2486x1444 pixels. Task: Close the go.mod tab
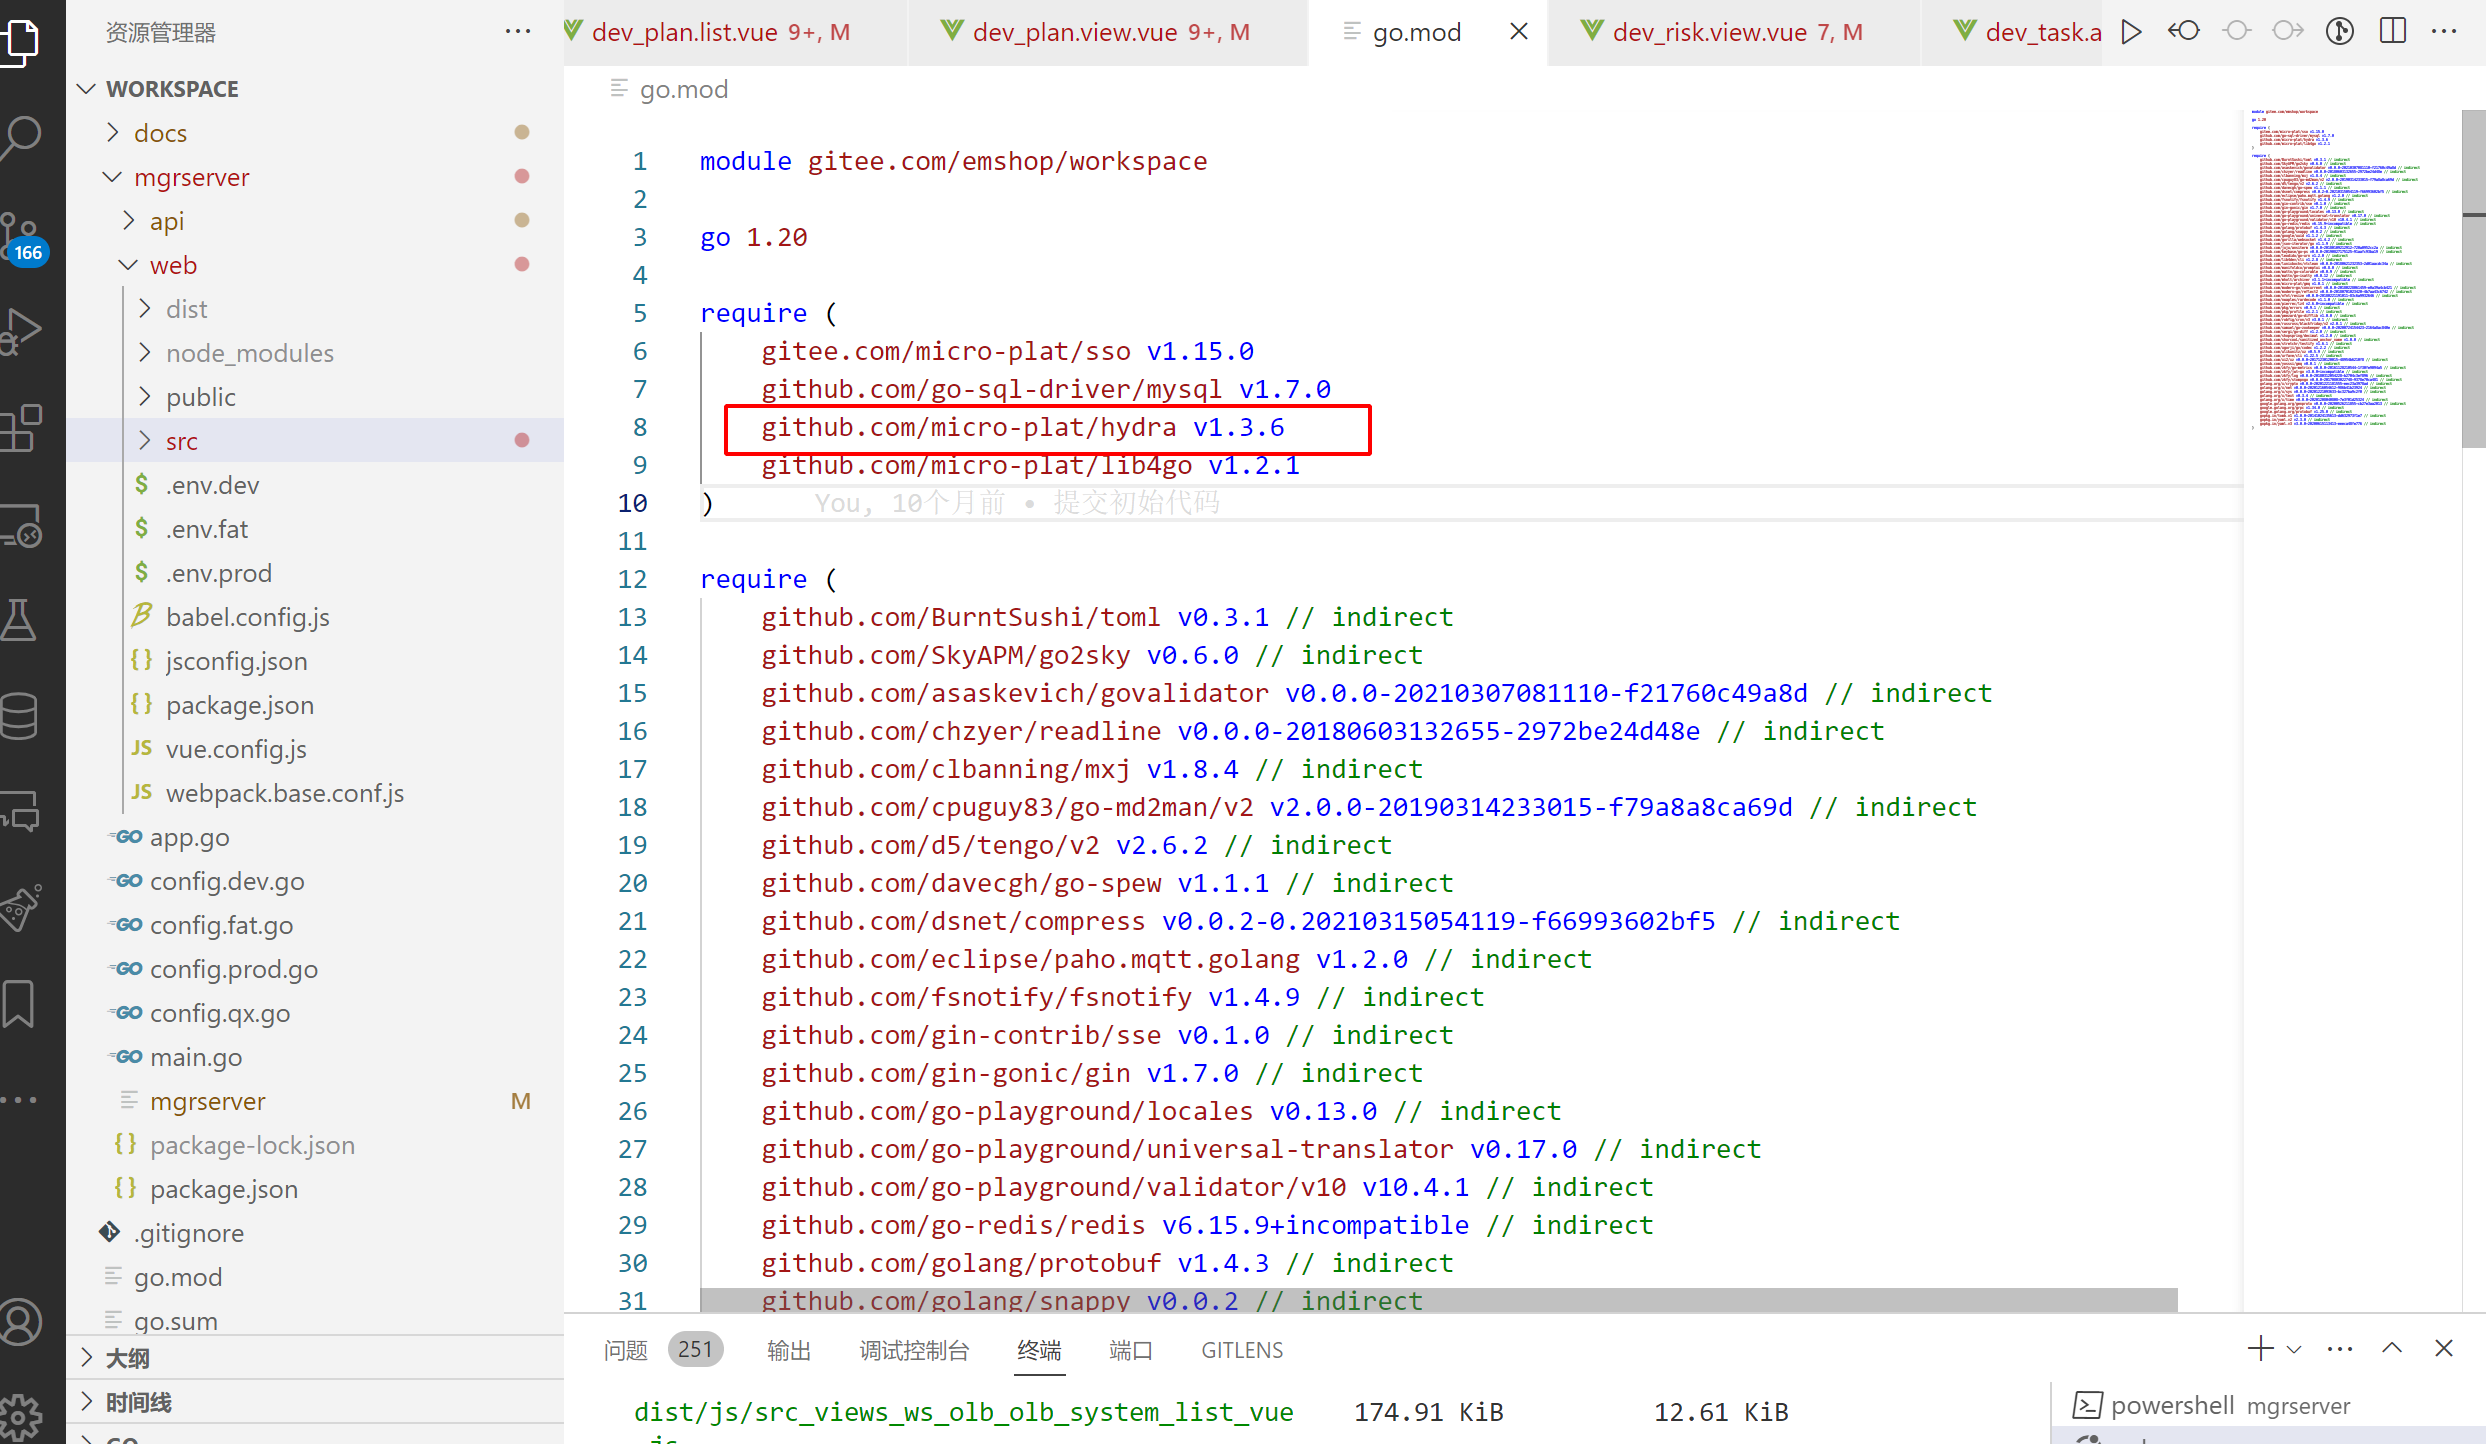pos(1518,32)
